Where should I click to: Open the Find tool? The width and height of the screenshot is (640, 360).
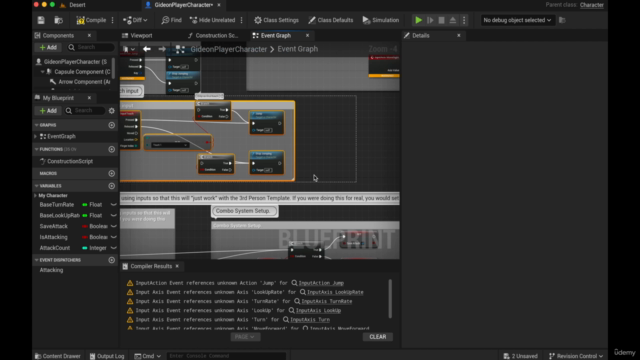tap(171, 20)
